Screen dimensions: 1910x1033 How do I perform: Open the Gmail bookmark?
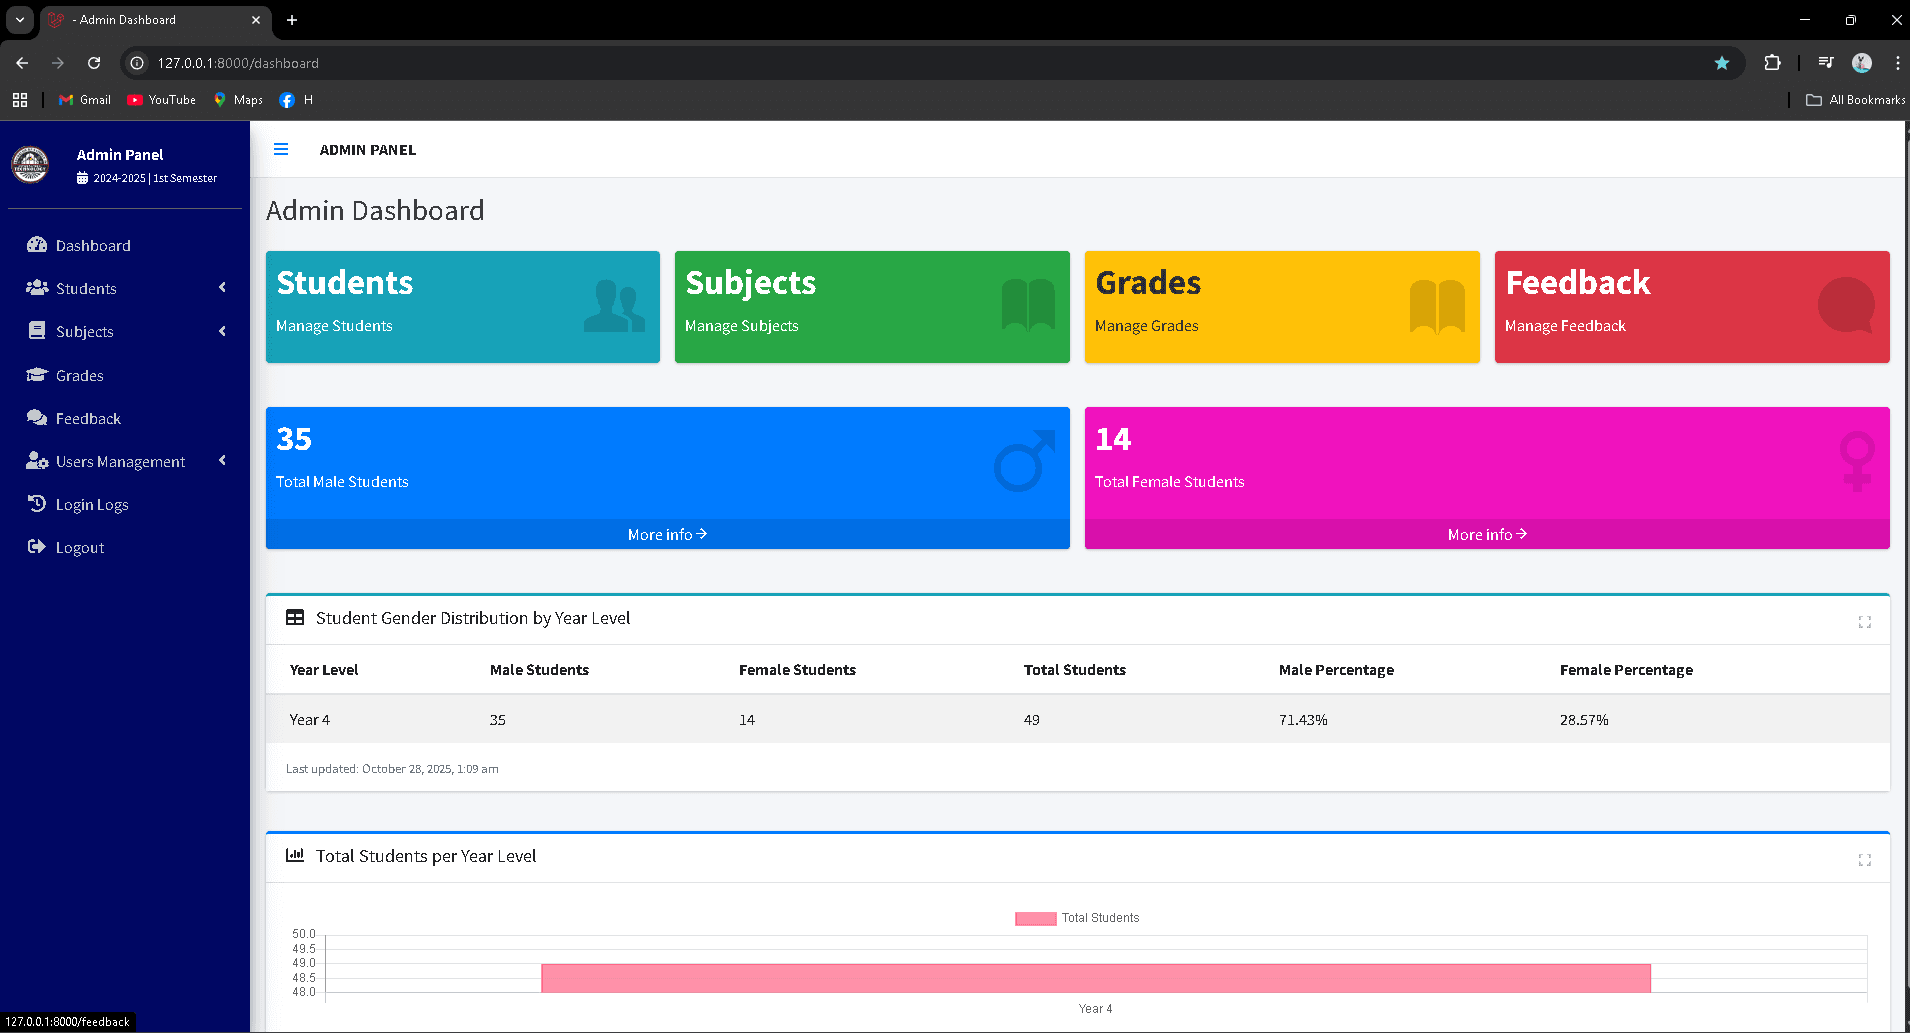click(85, 99)
